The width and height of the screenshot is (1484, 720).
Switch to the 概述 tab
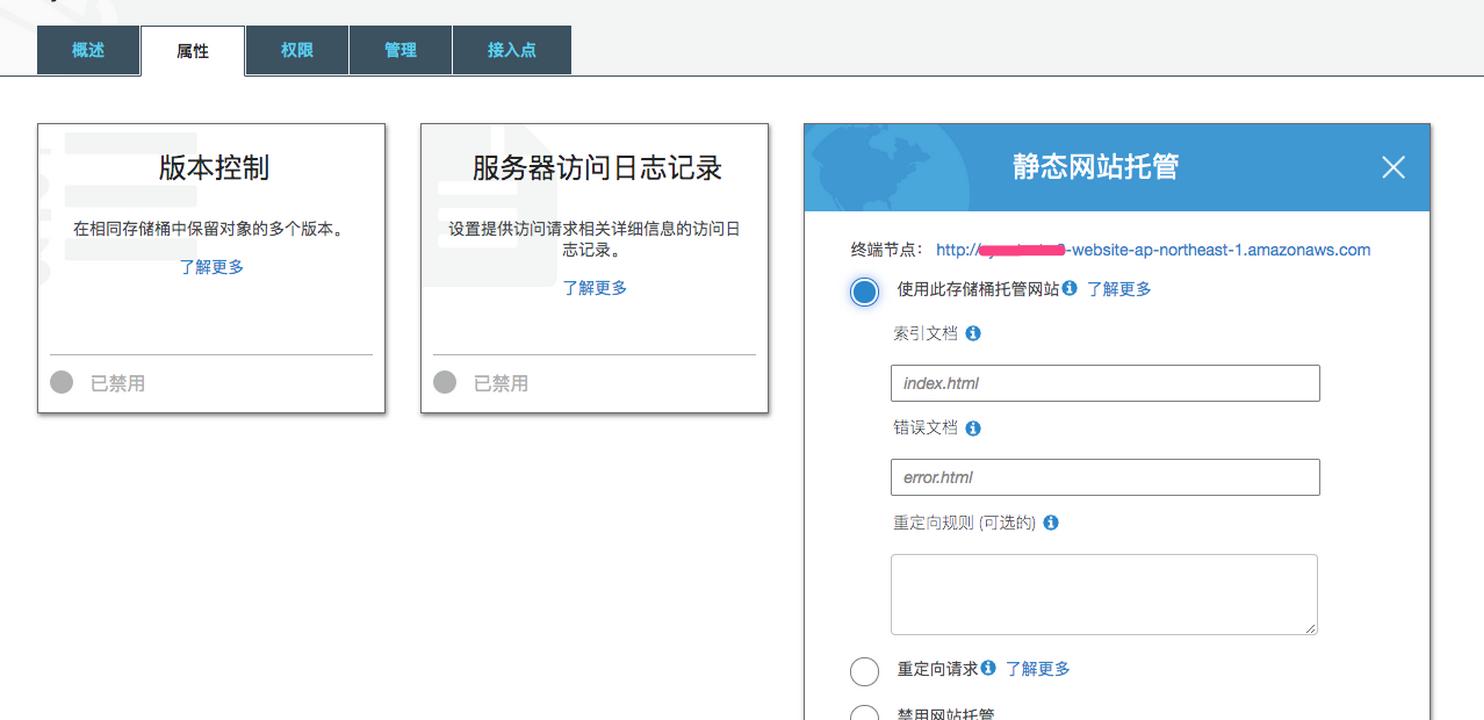click(88, 50)
